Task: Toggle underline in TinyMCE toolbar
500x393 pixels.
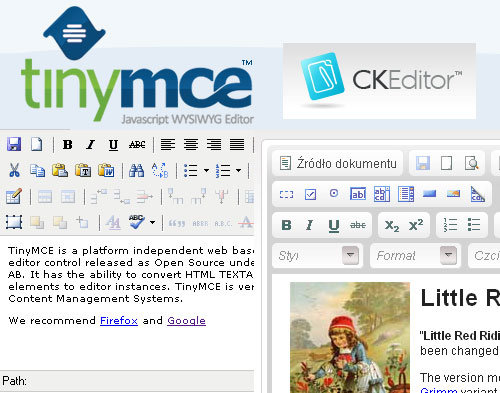Action: click(113, 145)
